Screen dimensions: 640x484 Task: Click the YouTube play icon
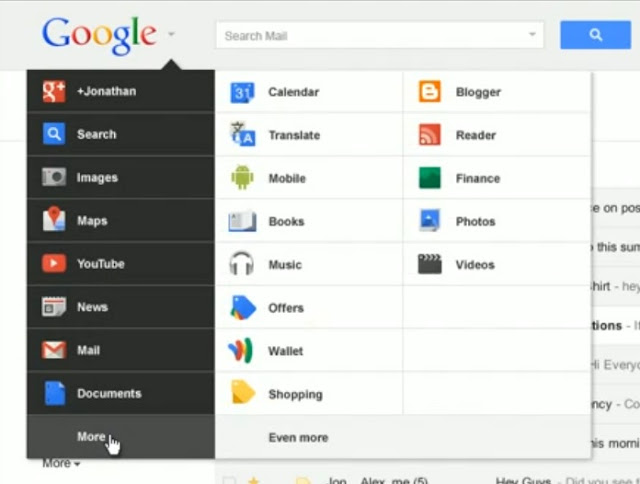54,263
